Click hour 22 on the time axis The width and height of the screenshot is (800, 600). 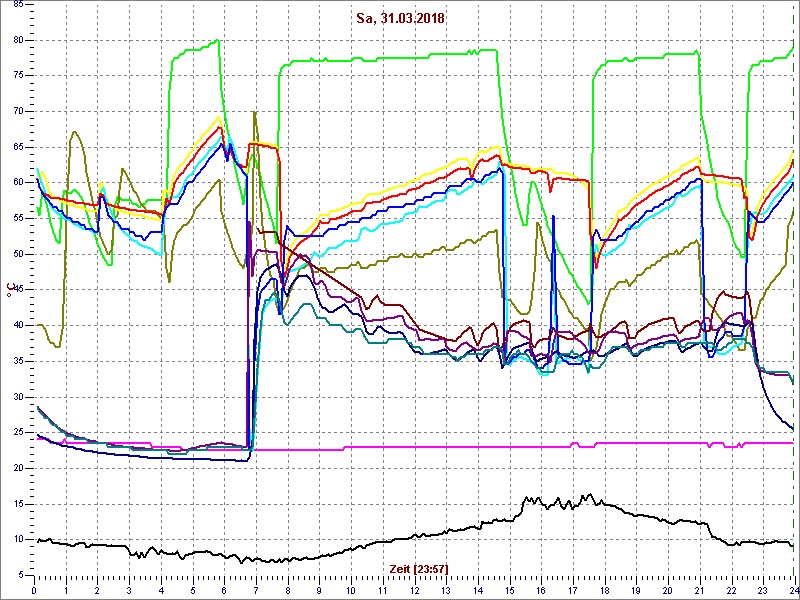[731, 589]
